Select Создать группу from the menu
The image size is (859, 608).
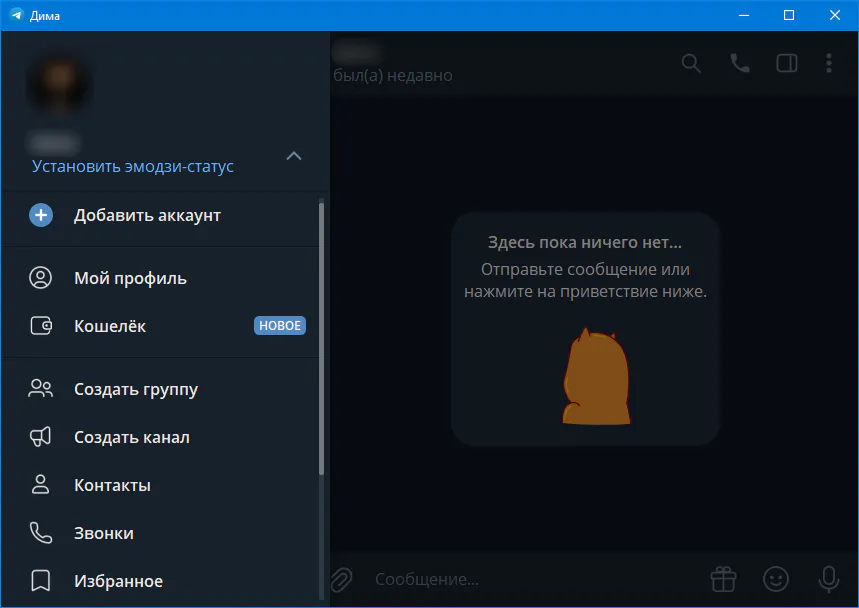pos(136,389)
